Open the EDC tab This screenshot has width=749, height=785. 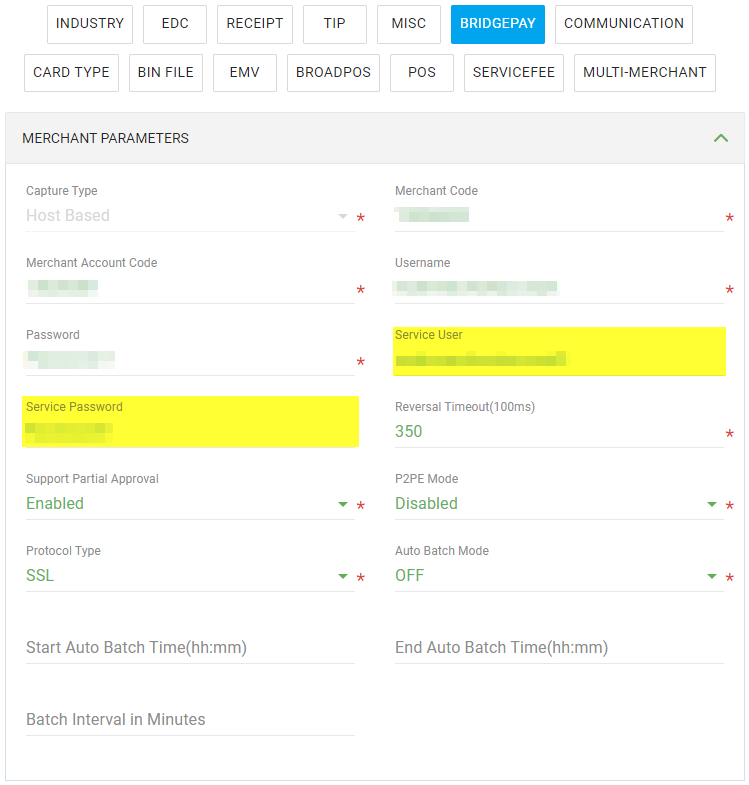175,24
